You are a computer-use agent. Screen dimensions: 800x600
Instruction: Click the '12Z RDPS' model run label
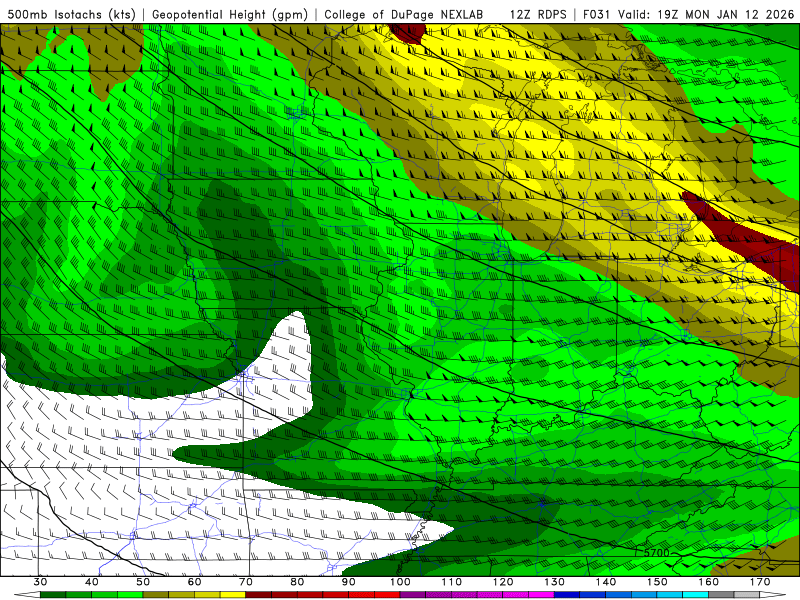pos(538,14)
